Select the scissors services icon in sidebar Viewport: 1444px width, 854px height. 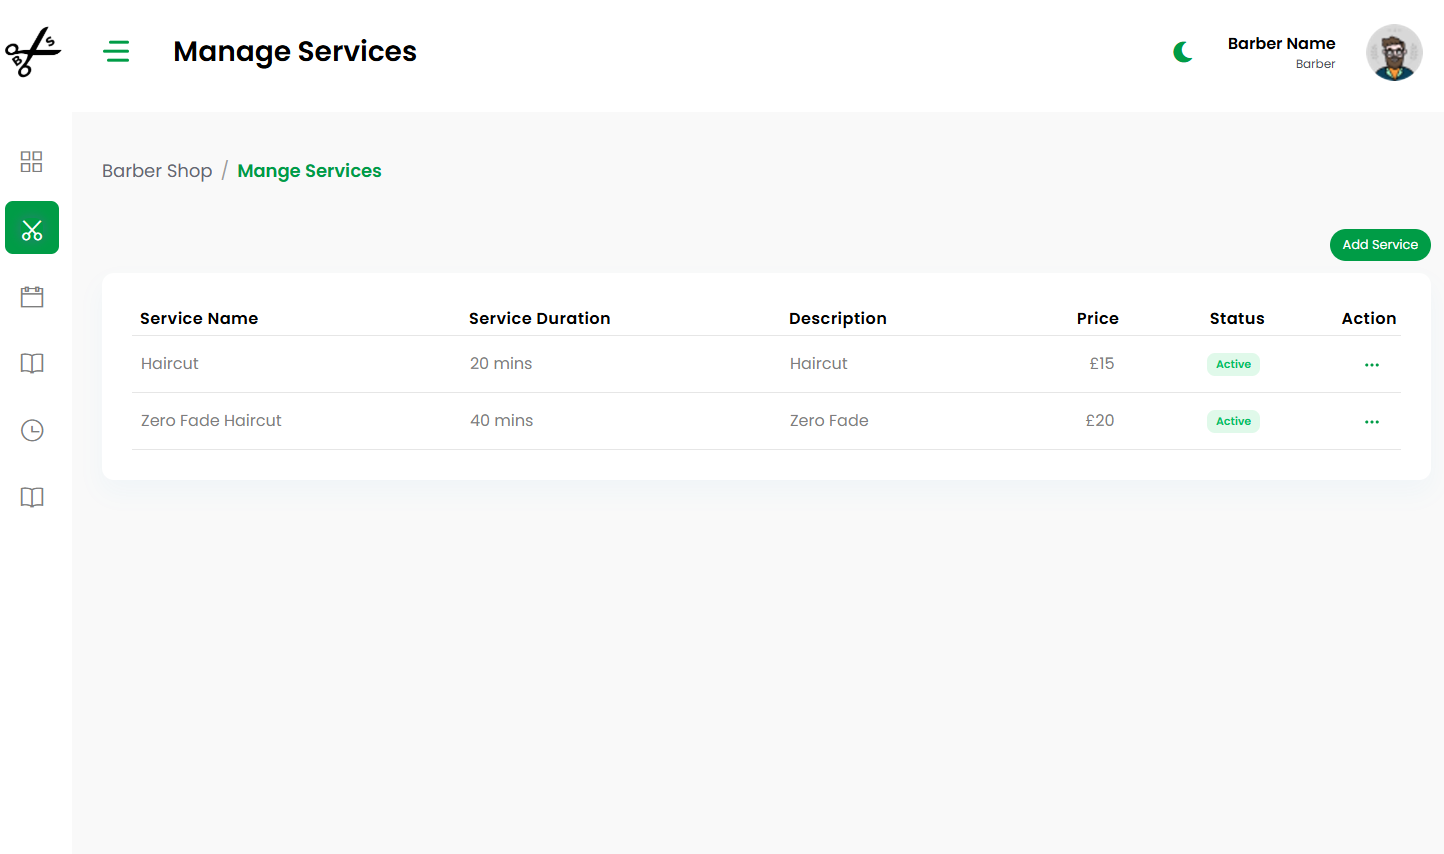[x=32, y=229]
